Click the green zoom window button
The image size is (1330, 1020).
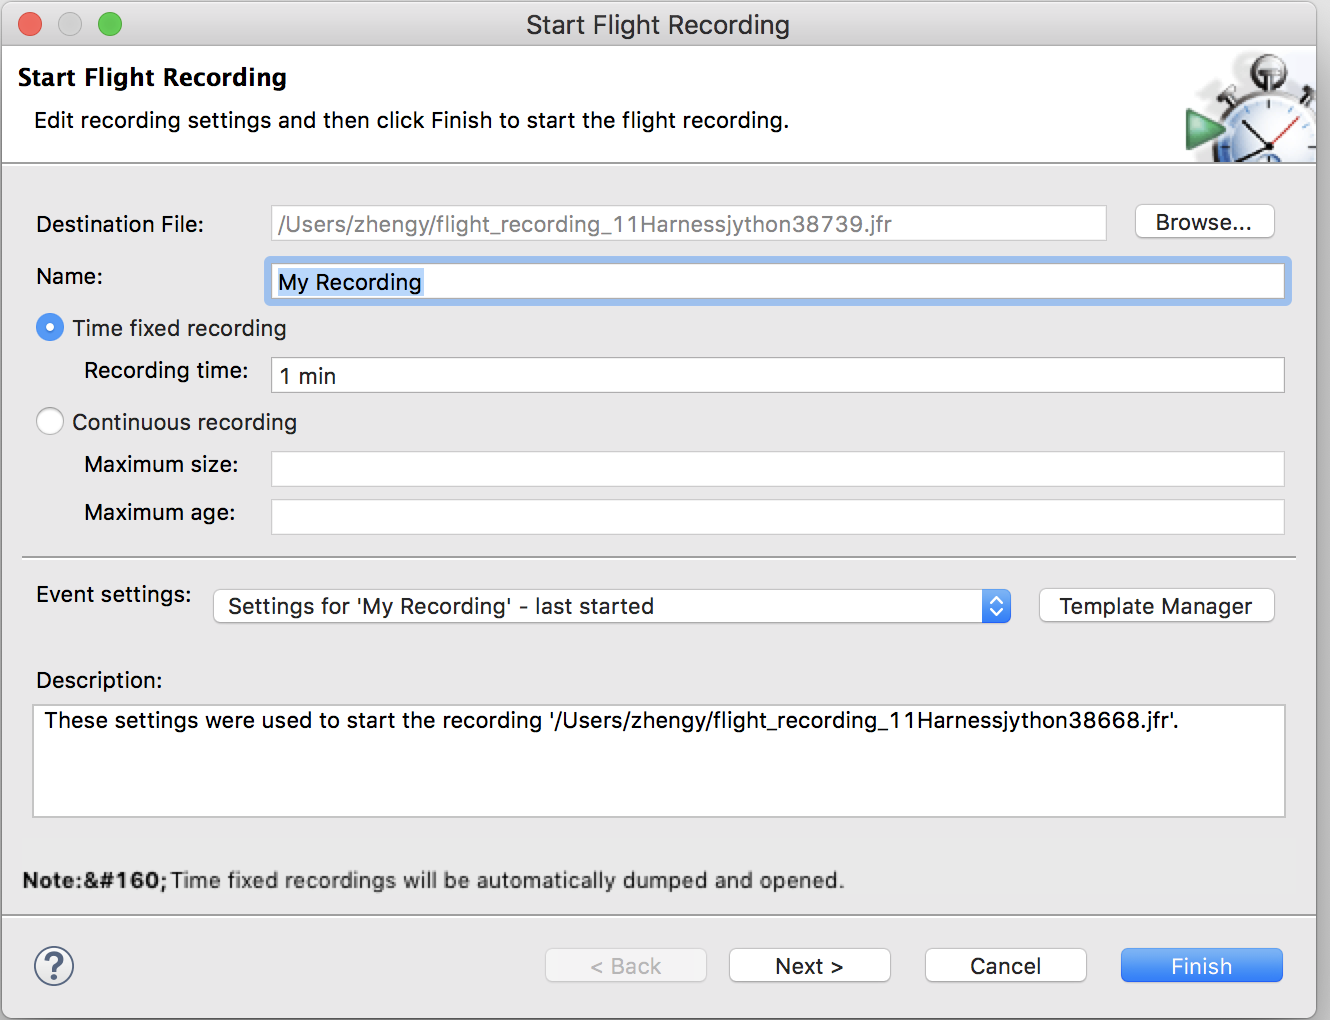click(110, 24)
